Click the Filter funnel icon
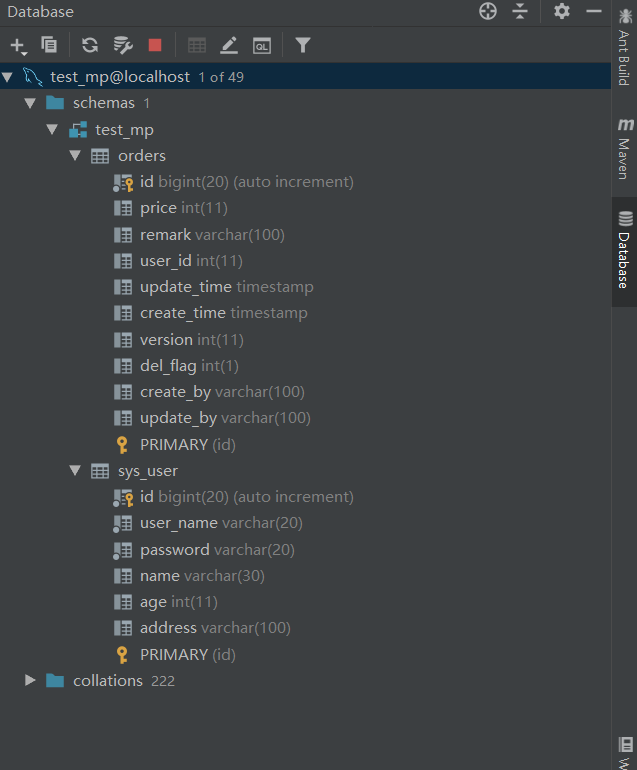The width and height of the screenshot is (637, 770). pyautogui.click(x=303, y=45)
